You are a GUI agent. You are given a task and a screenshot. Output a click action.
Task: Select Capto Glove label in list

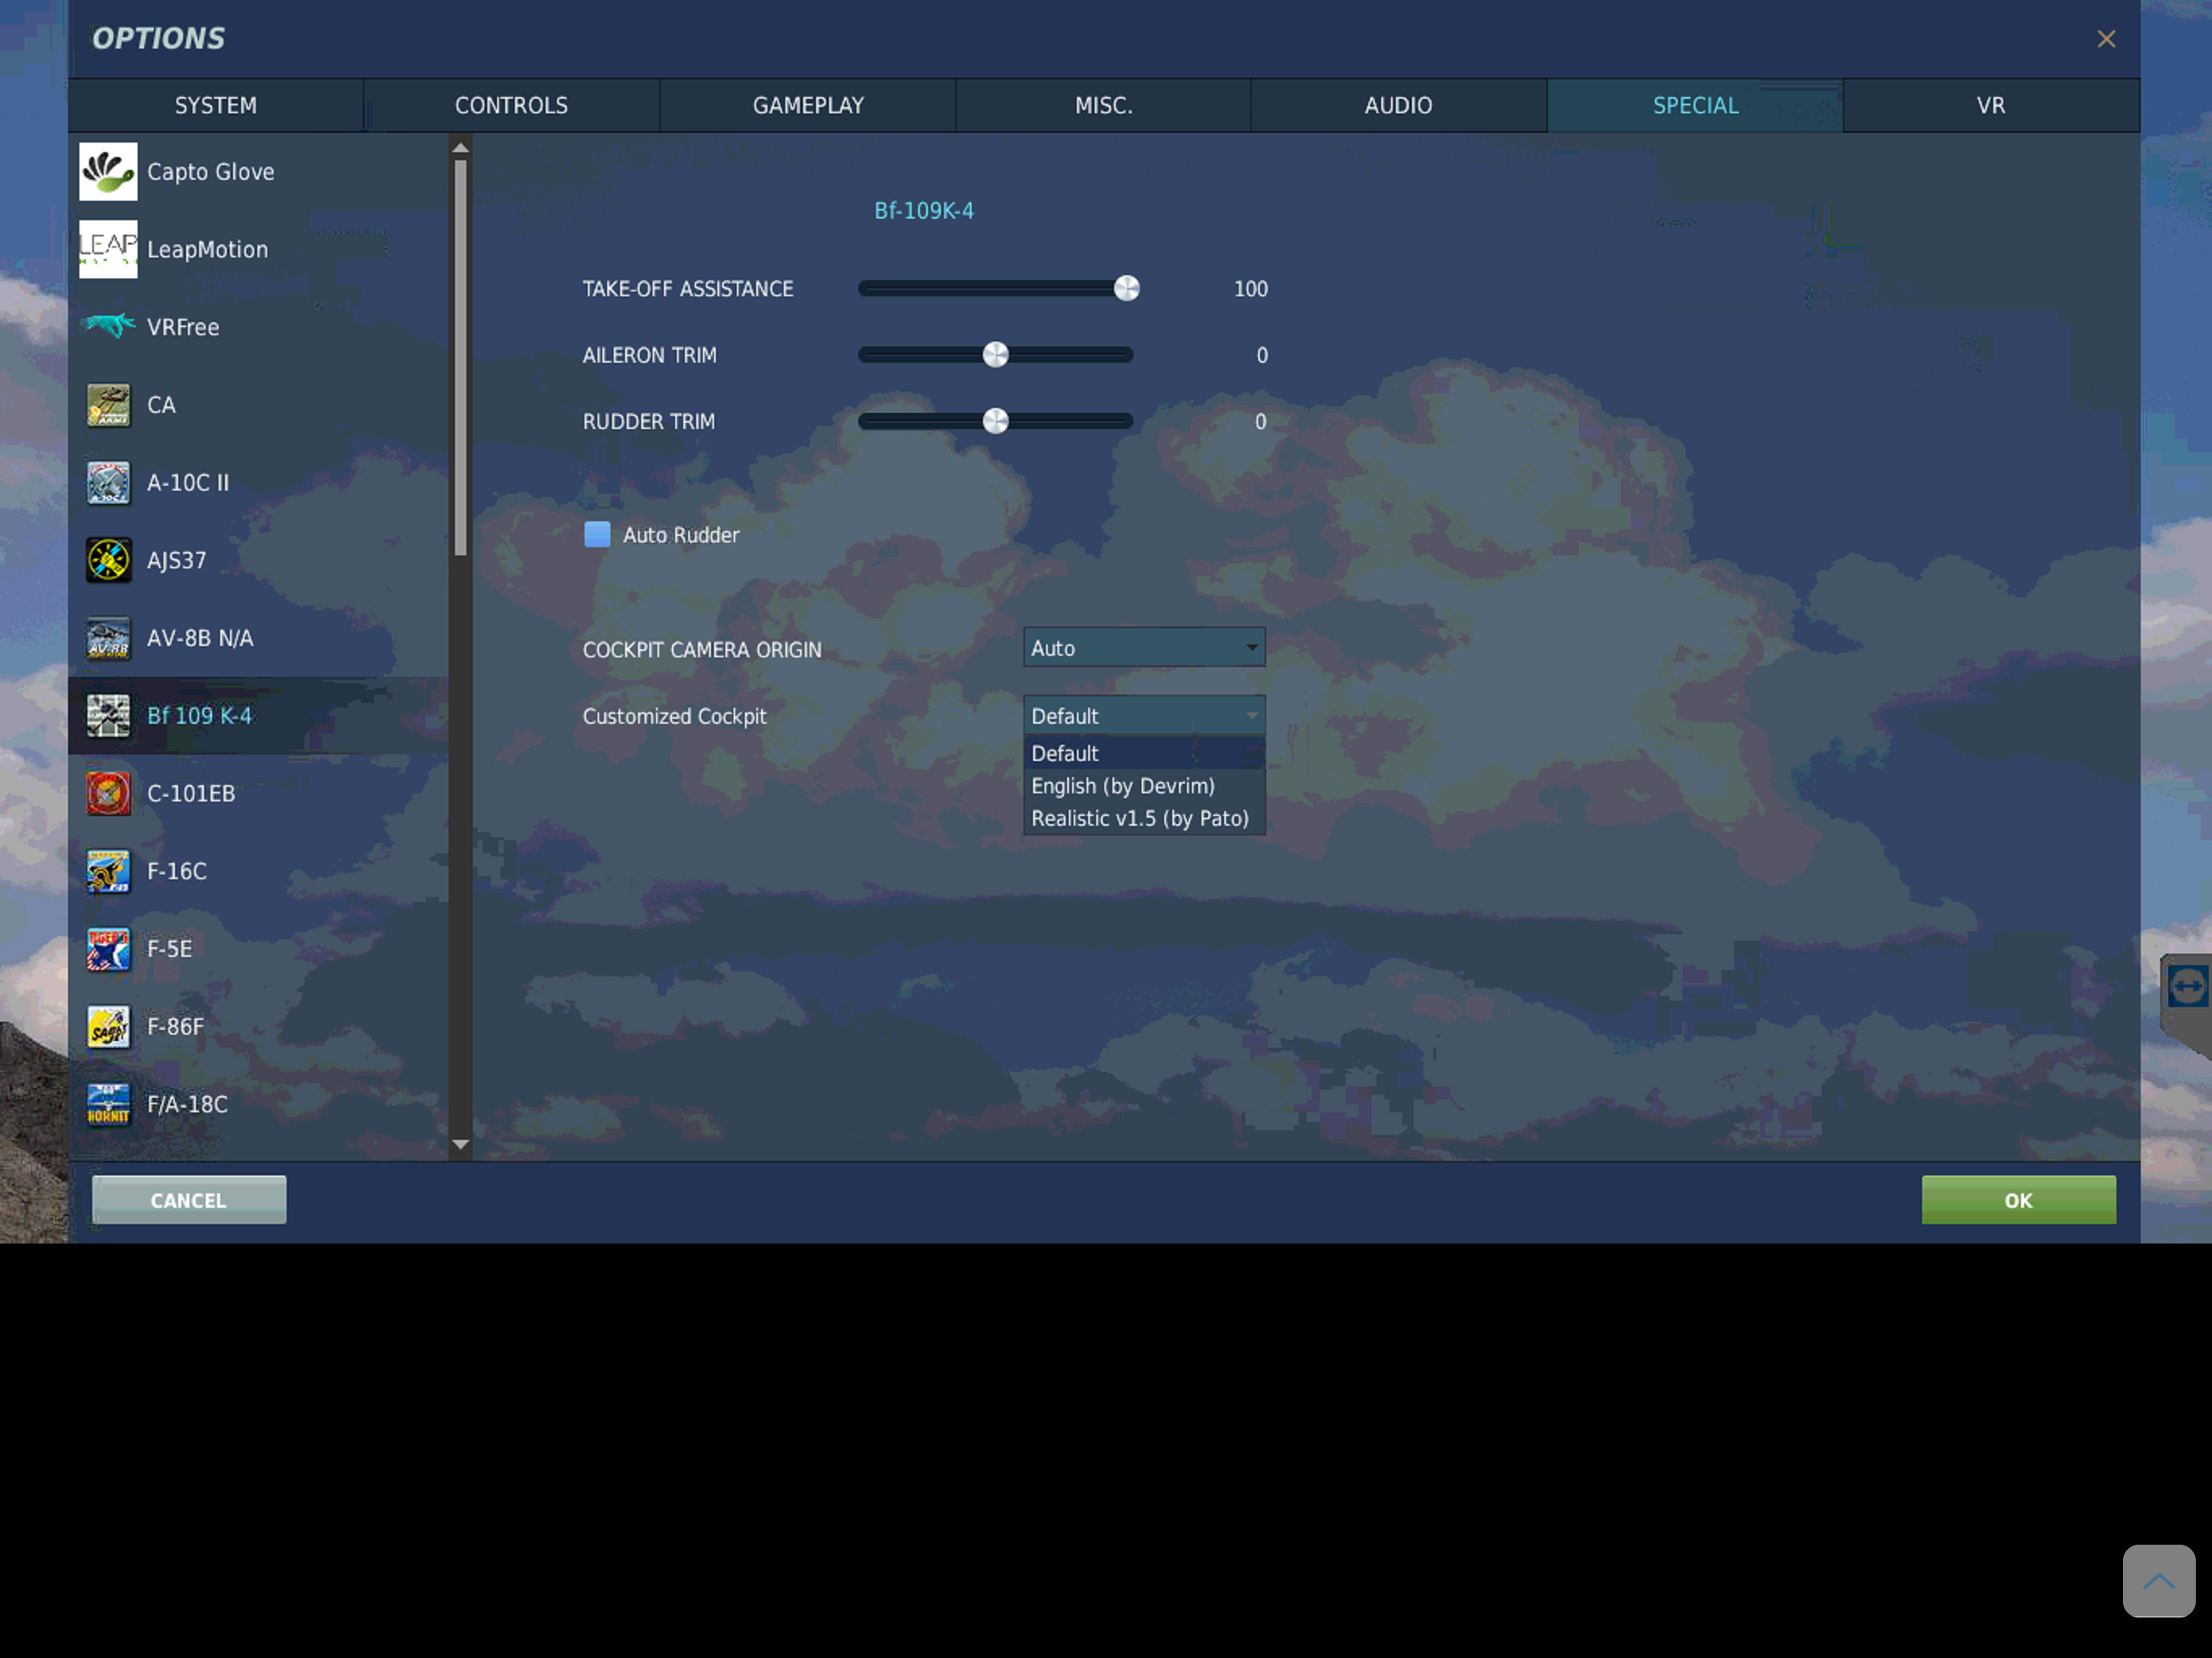tap(211, 172)
